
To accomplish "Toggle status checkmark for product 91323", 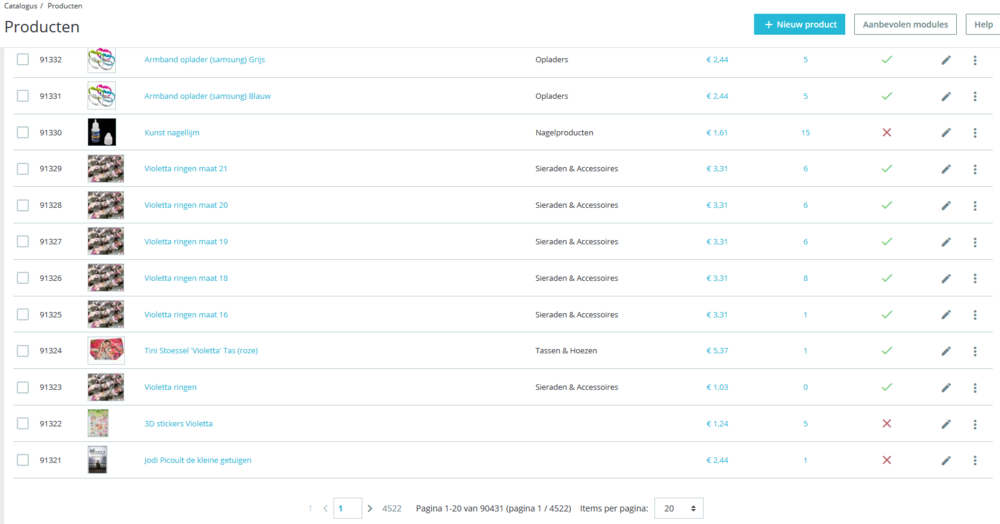I will point(886,387).
